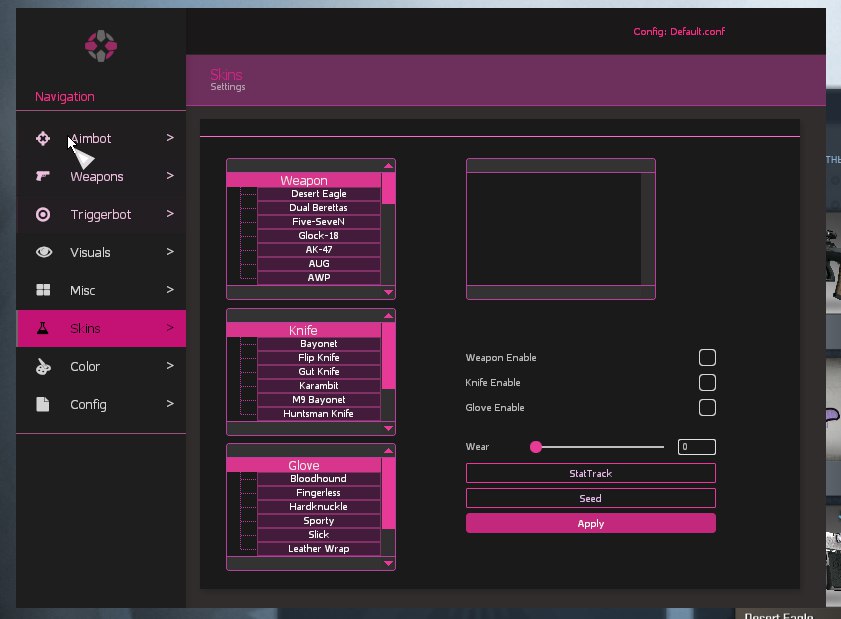Image resolution: width=841 pixels, height=619 pixels.
Task: Click the Apply button
Action: [591, 524]
